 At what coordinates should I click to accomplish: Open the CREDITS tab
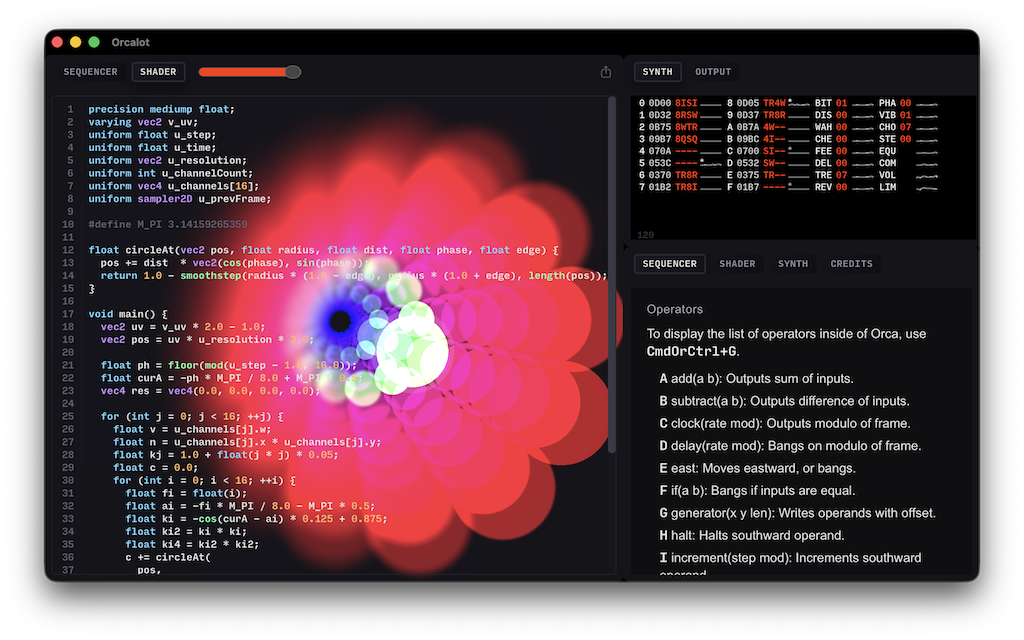coord(851,263)
